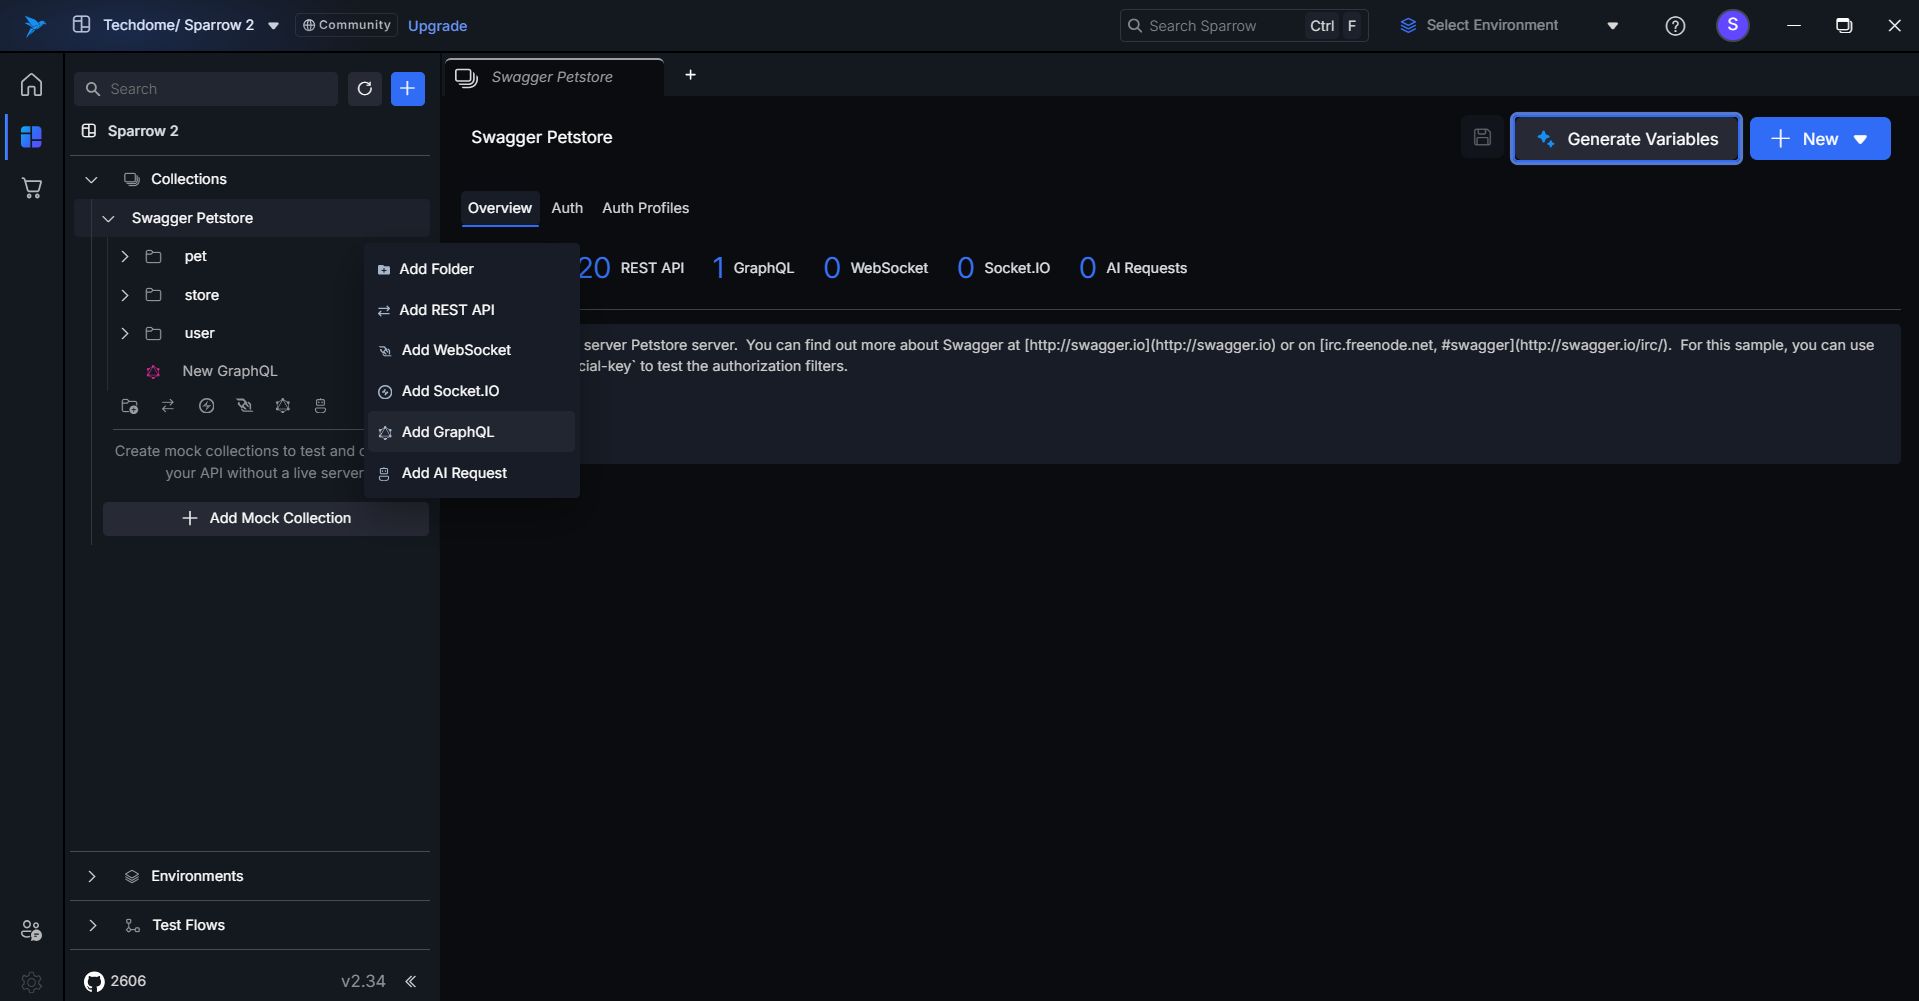Viewport: 1919px width, 1001px height.
Task: Click the AI request robot icon in collection toolbar
Action: (320, 406)
